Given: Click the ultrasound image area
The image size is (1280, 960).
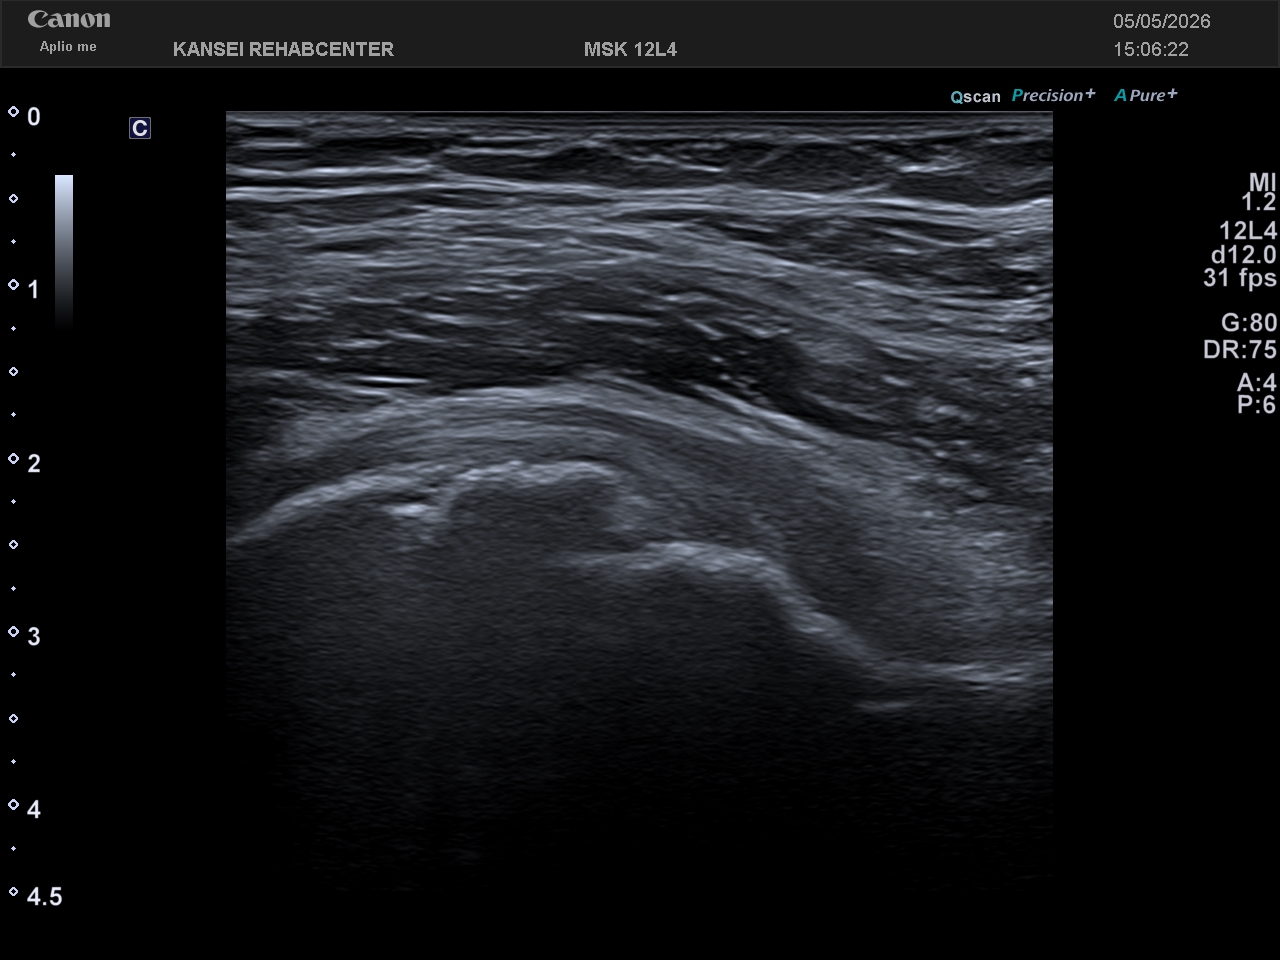Looking at the screenshot, I should [639, 500].
